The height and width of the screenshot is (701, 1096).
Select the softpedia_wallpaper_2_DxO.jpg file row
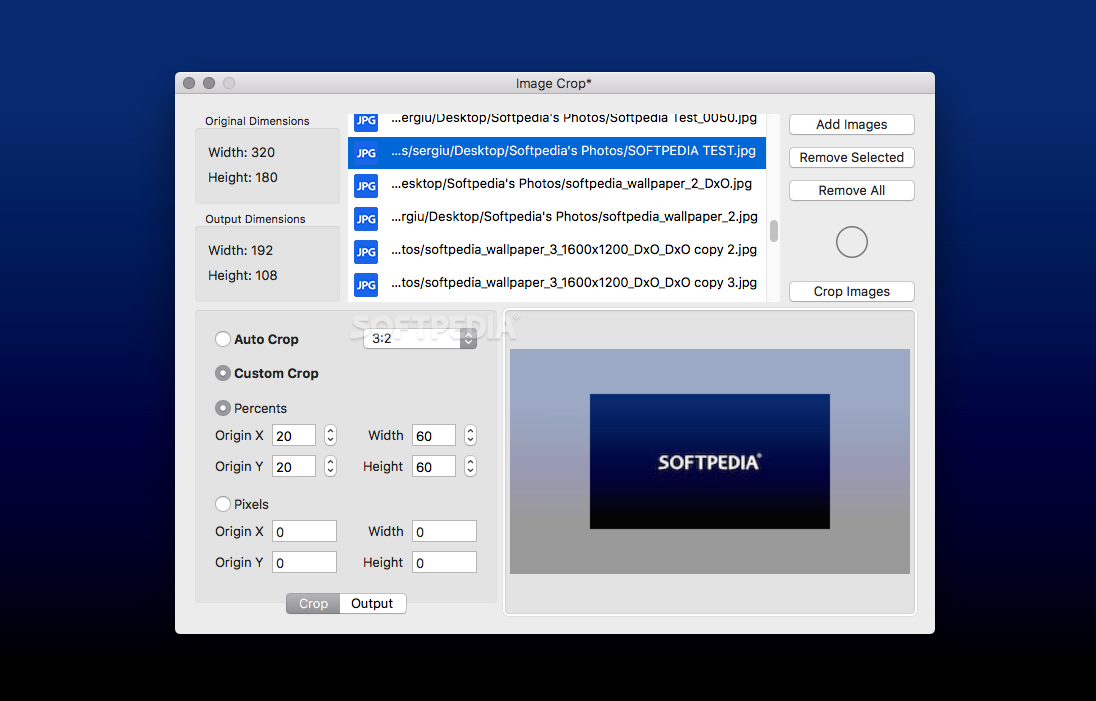pyautogui.click(x=557, y=185)
